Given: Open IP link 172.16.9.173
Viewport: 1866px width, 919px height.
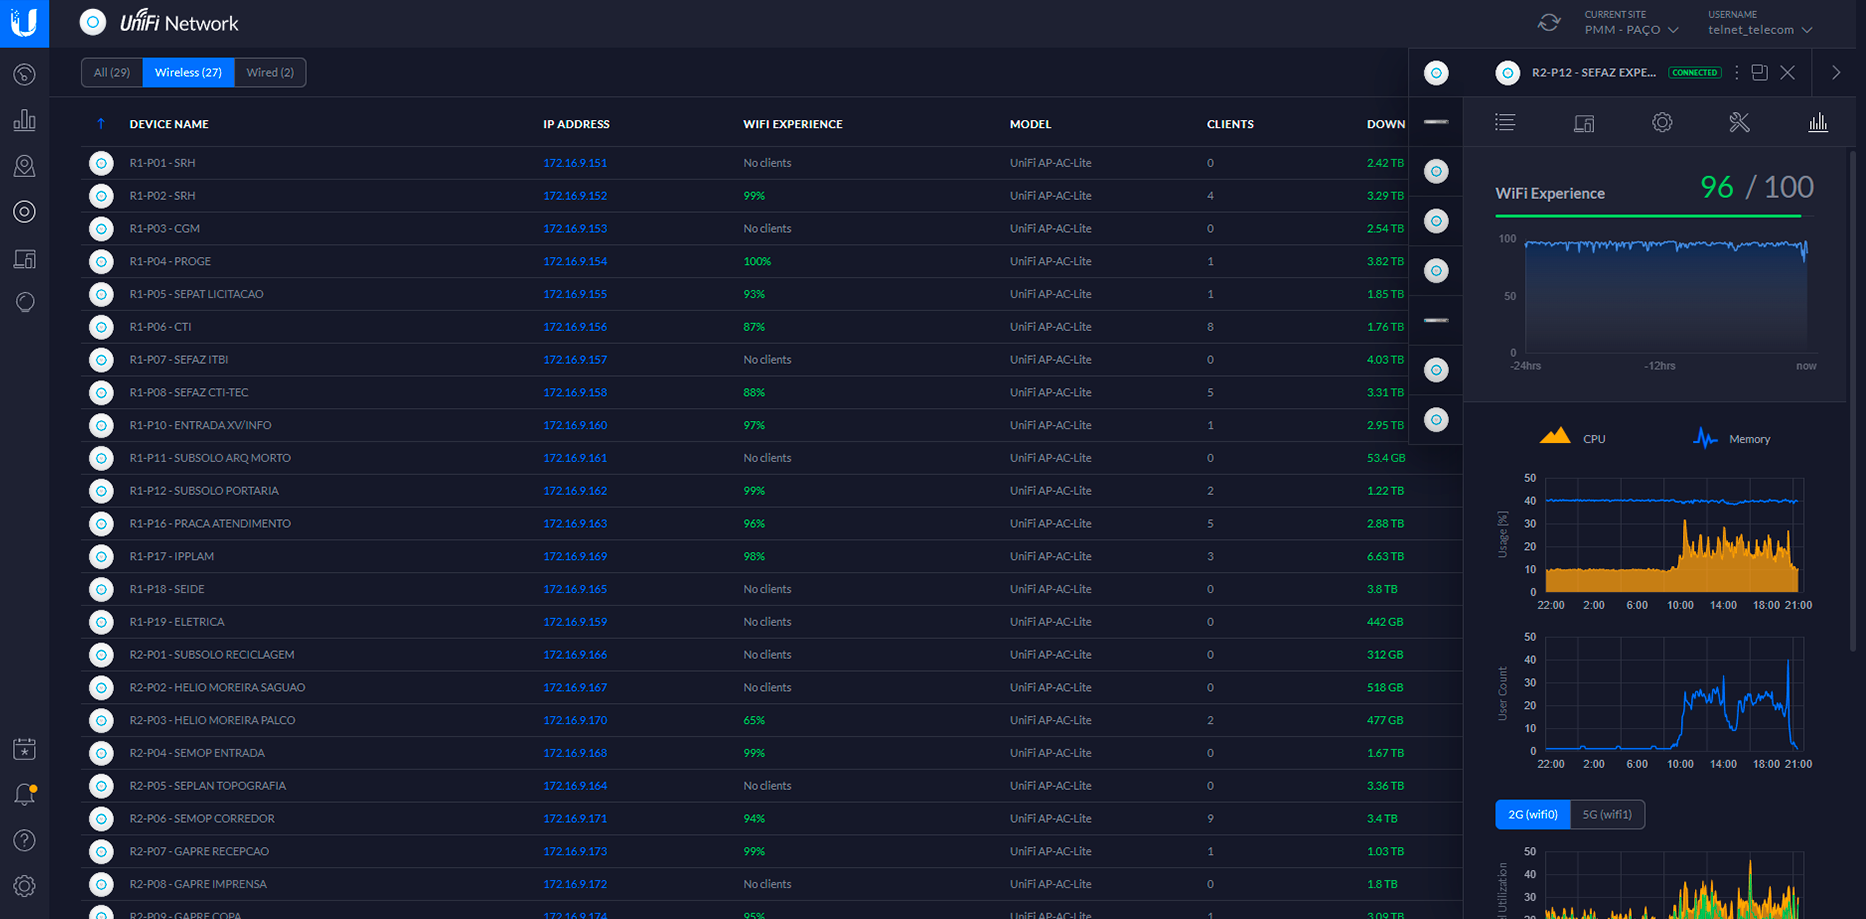Looking at the screenshot, I should pos(575,851).
